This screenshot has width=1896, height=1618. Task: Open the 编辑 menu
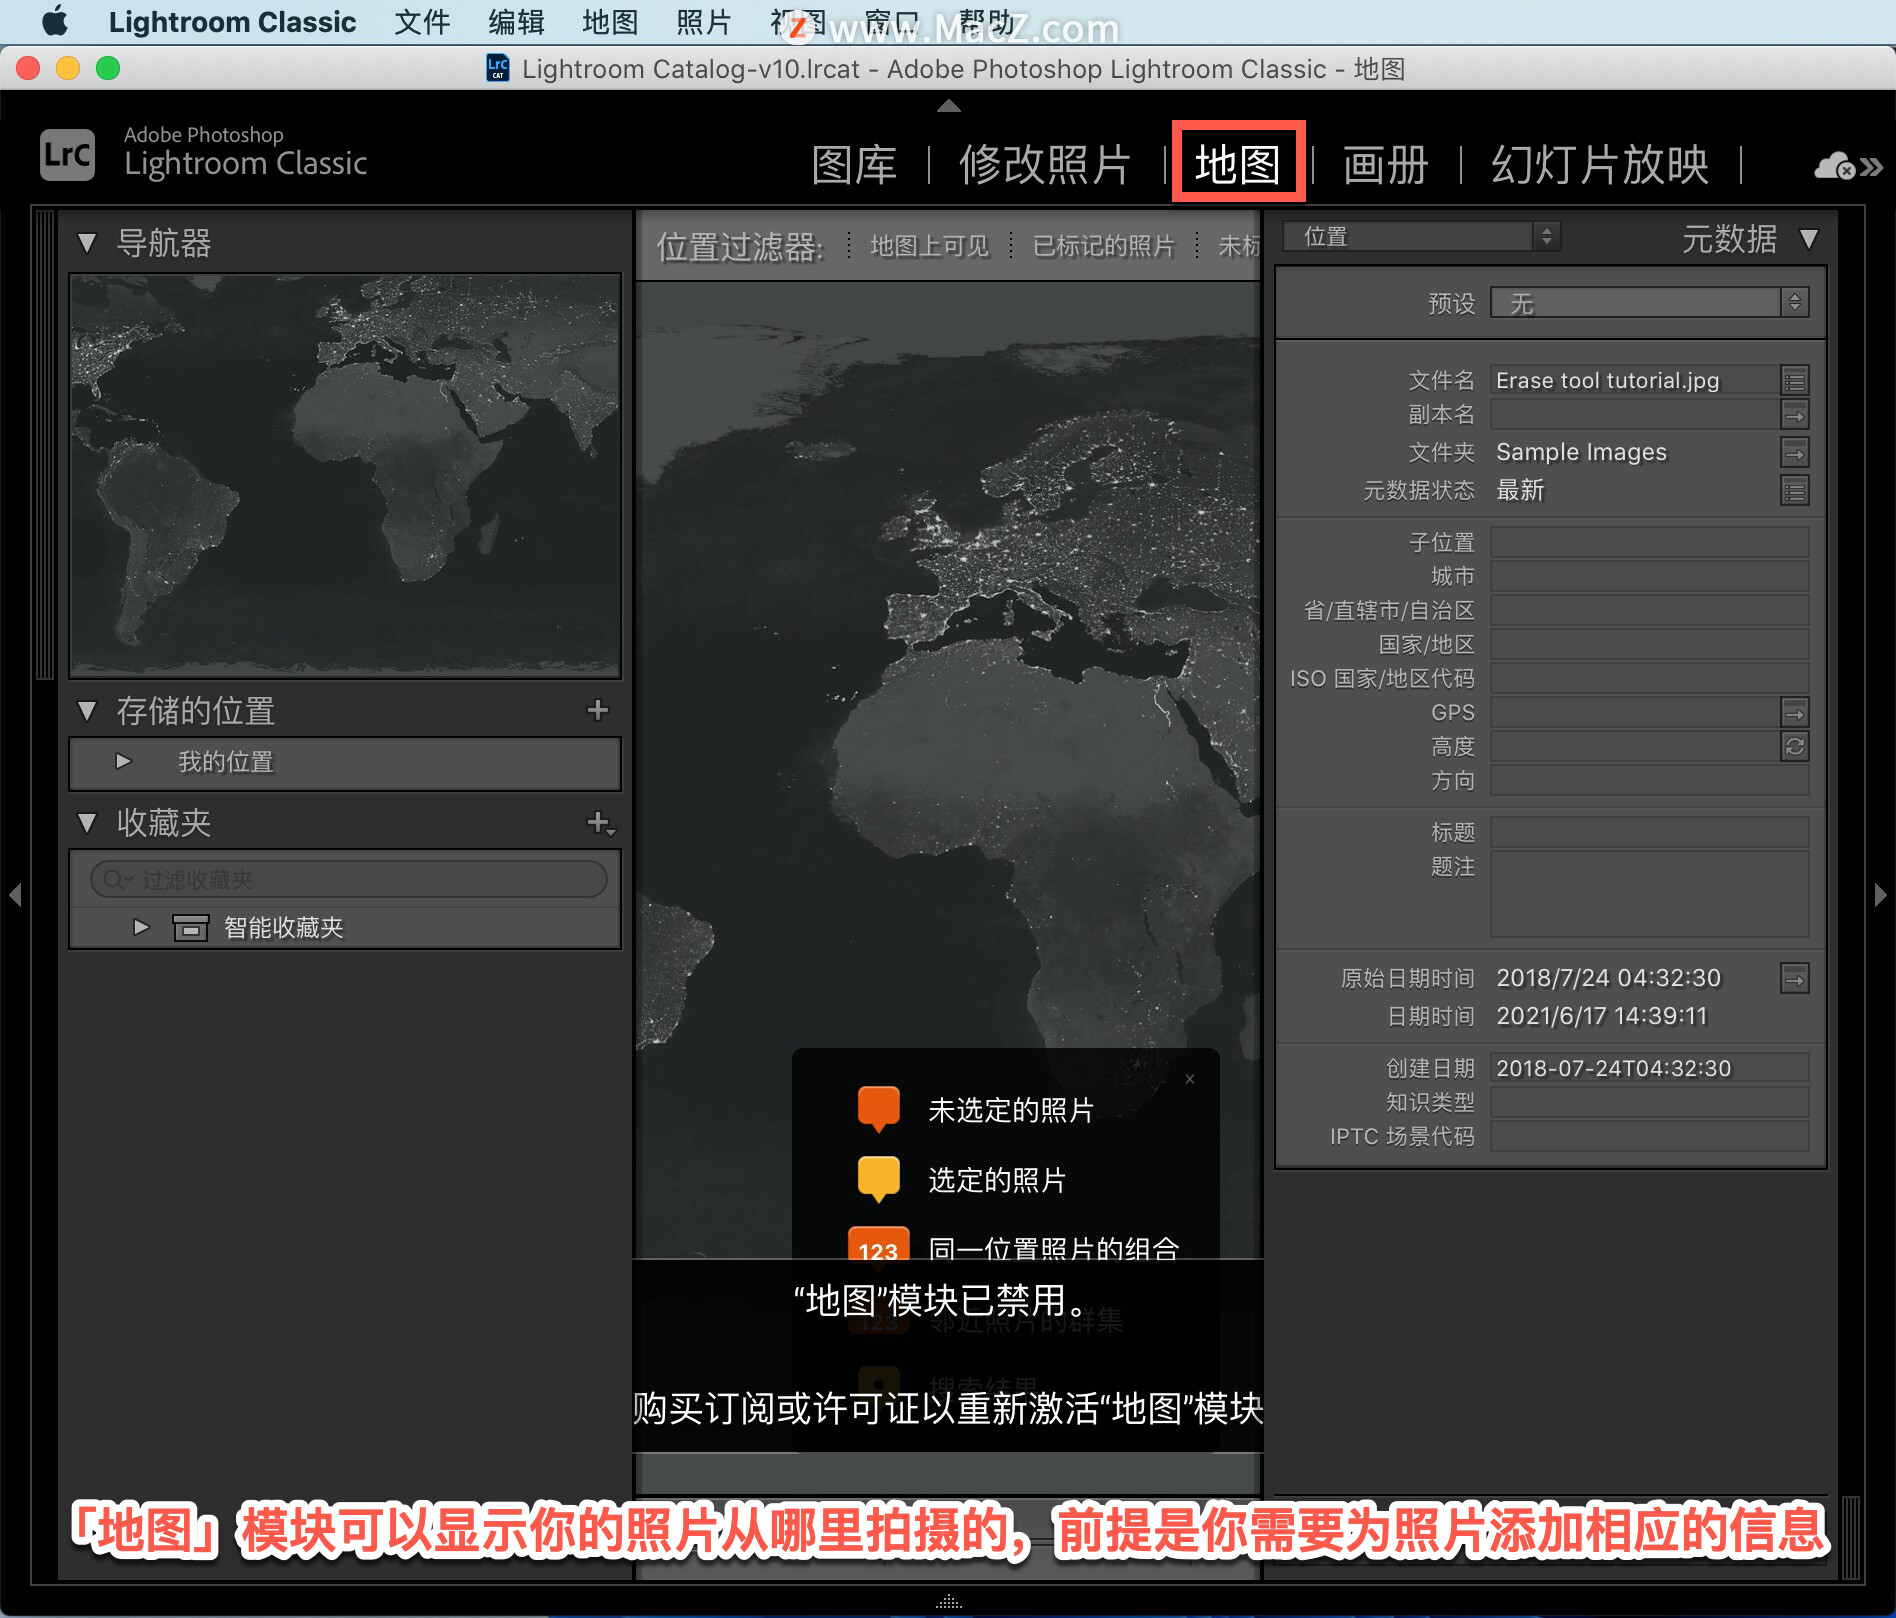[x=516, y=21]
